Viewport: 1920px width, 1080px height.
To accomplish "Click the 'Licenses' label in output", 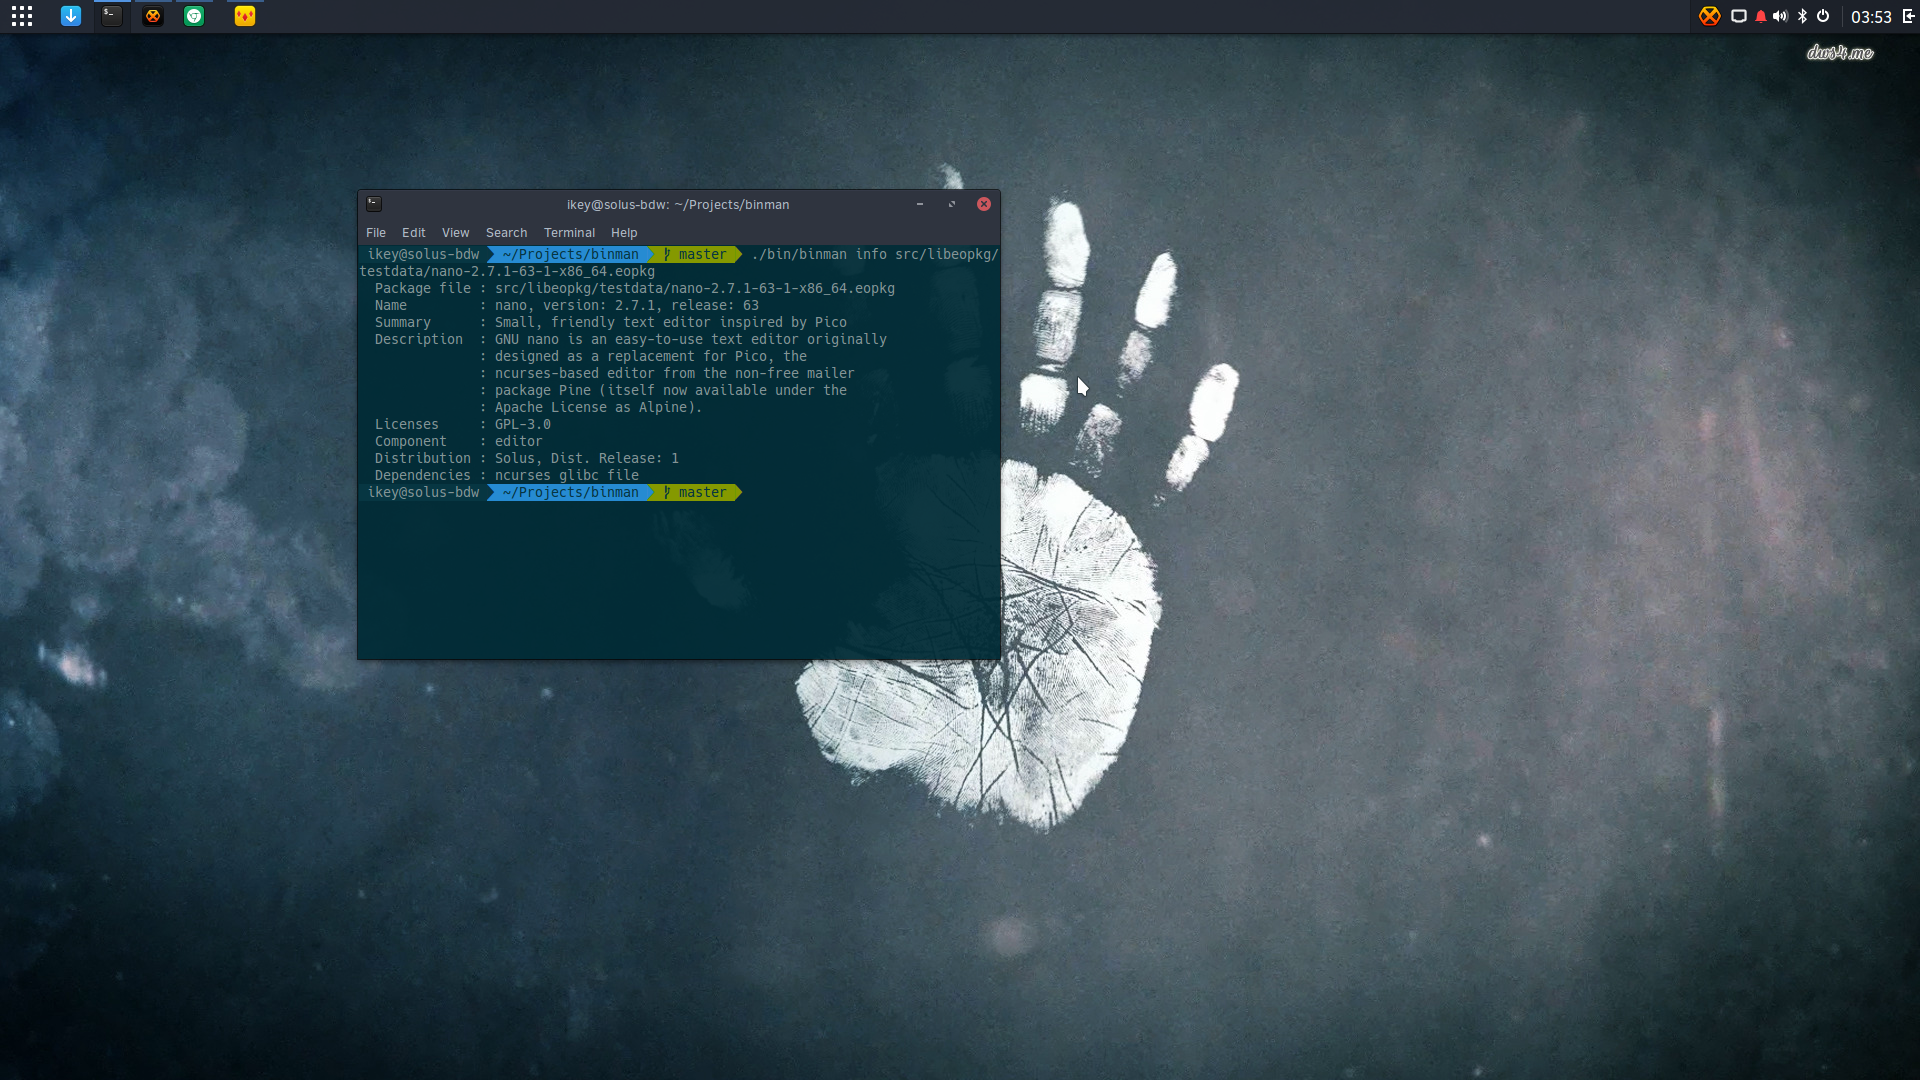I will point(407,425).
